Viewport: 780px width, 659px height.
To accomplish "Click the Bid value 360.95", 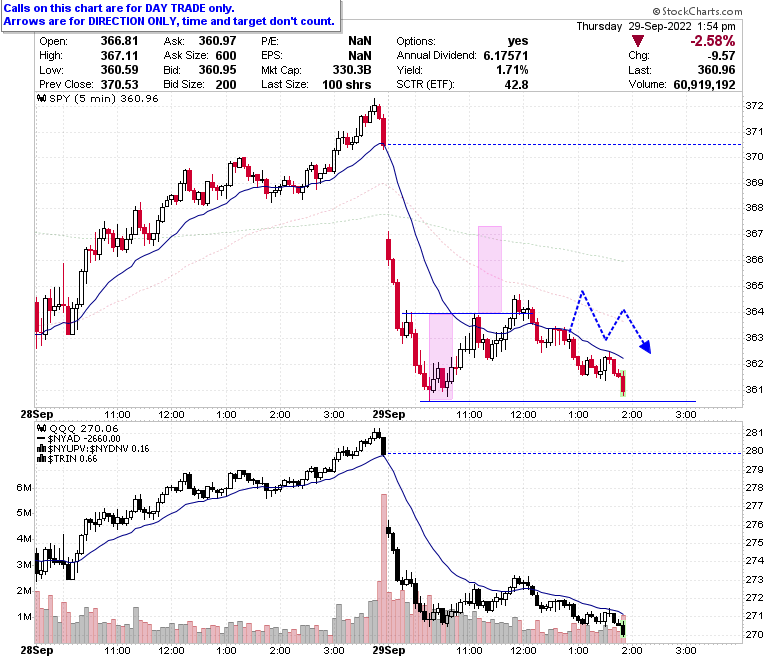I will [217, 70].
